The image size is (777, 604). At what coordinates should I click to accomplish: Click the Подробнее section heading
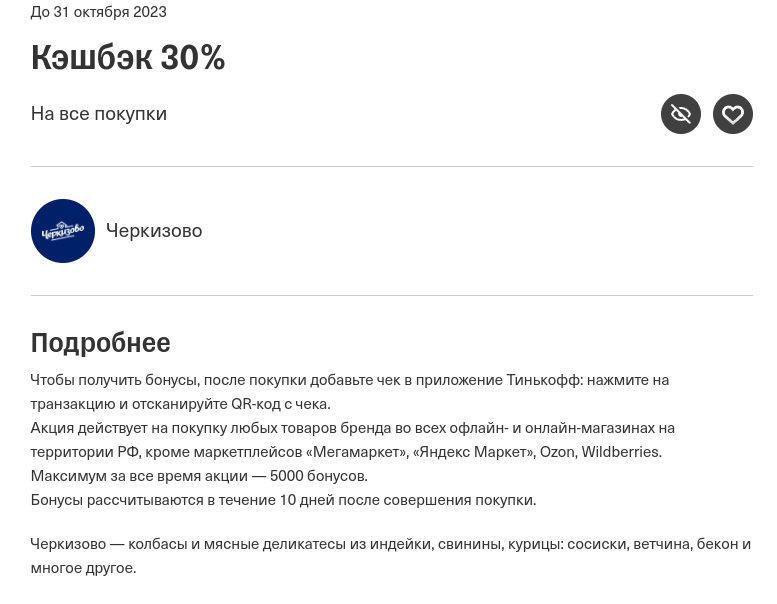101,343
